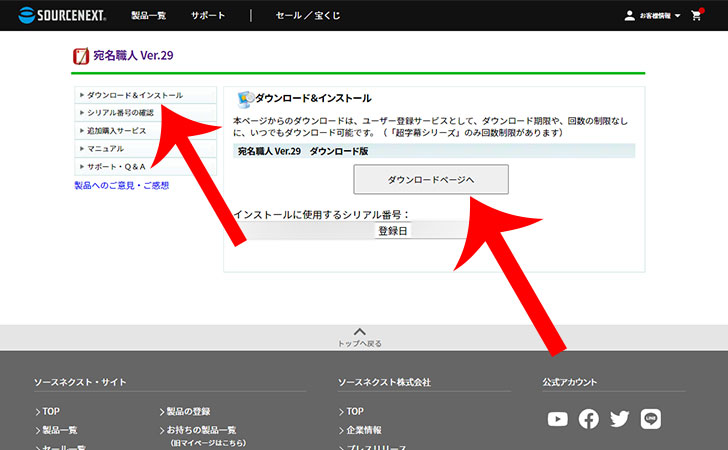Viewport: 728px width, 450px height.
Task: Open the セール／宝くじ menu
Action: 308,15
